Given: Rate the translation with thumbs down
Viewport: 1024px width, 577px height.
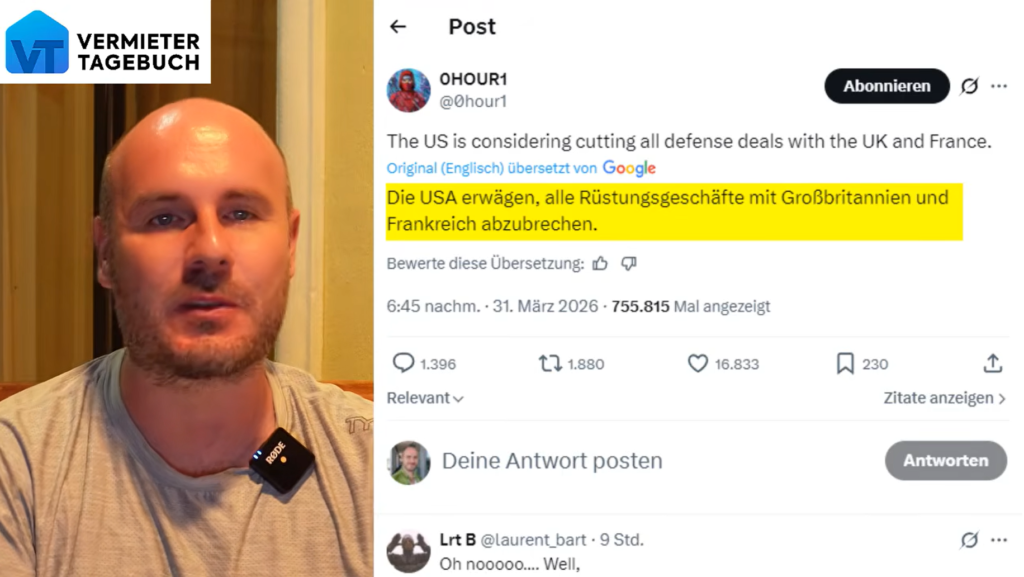Looking at the screenshot, I should (628, 264).
